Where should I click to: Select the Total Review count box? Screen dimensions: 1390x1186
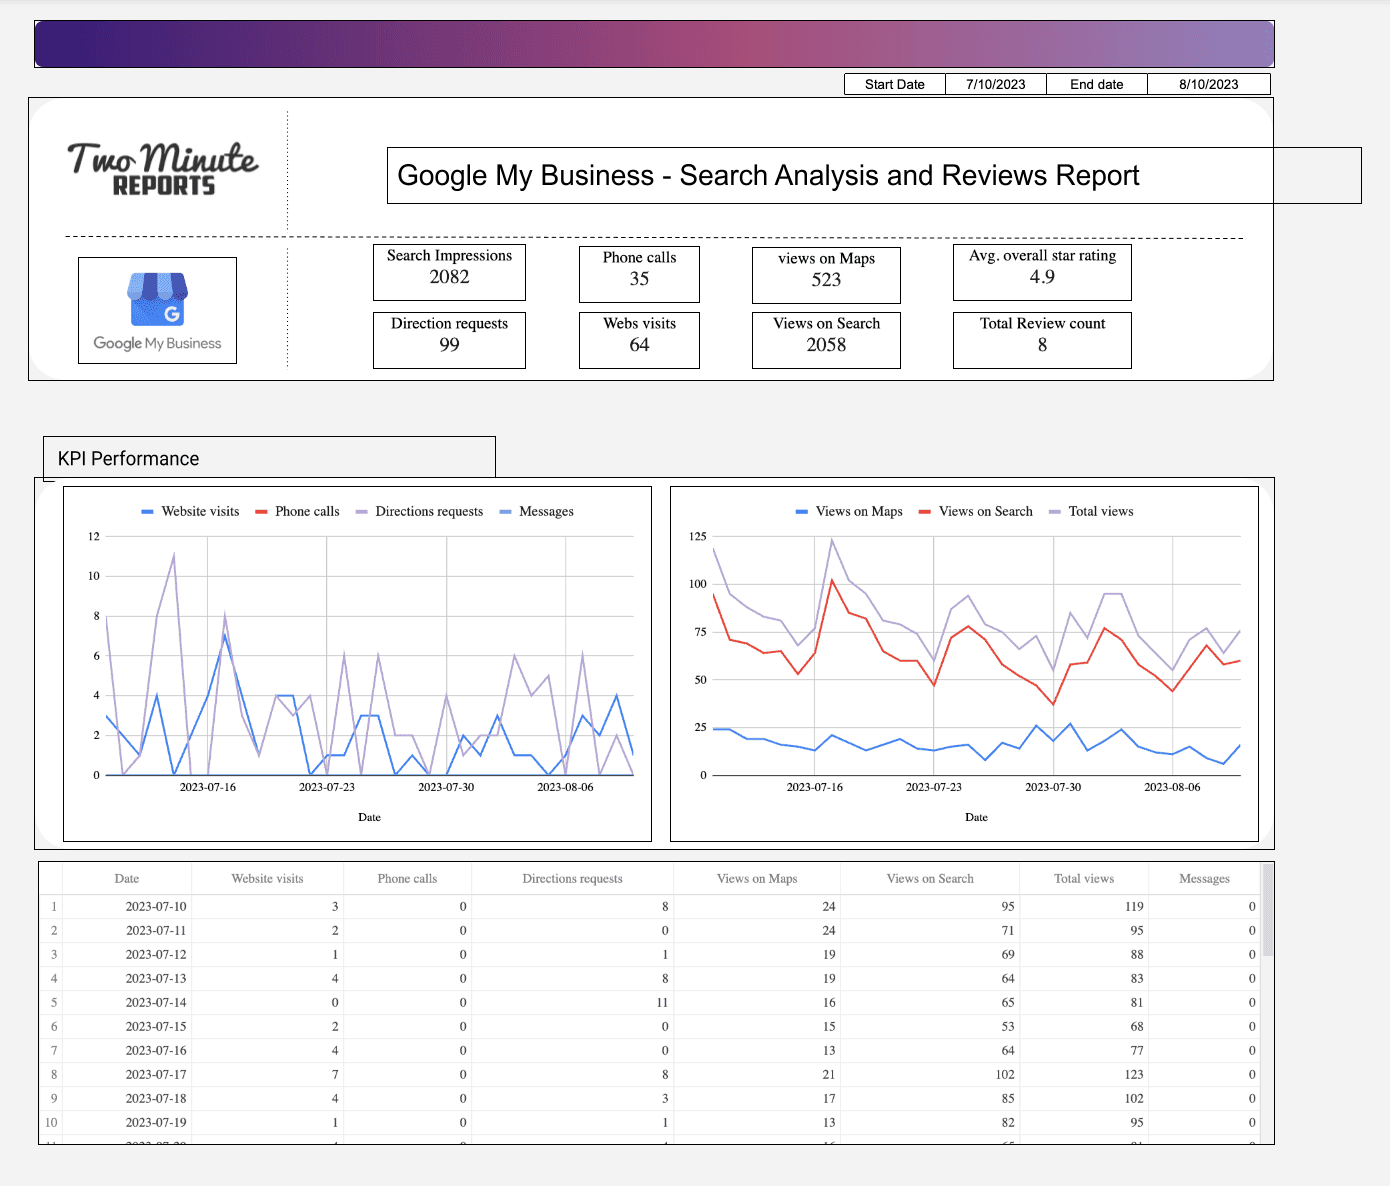[1041, 340]
